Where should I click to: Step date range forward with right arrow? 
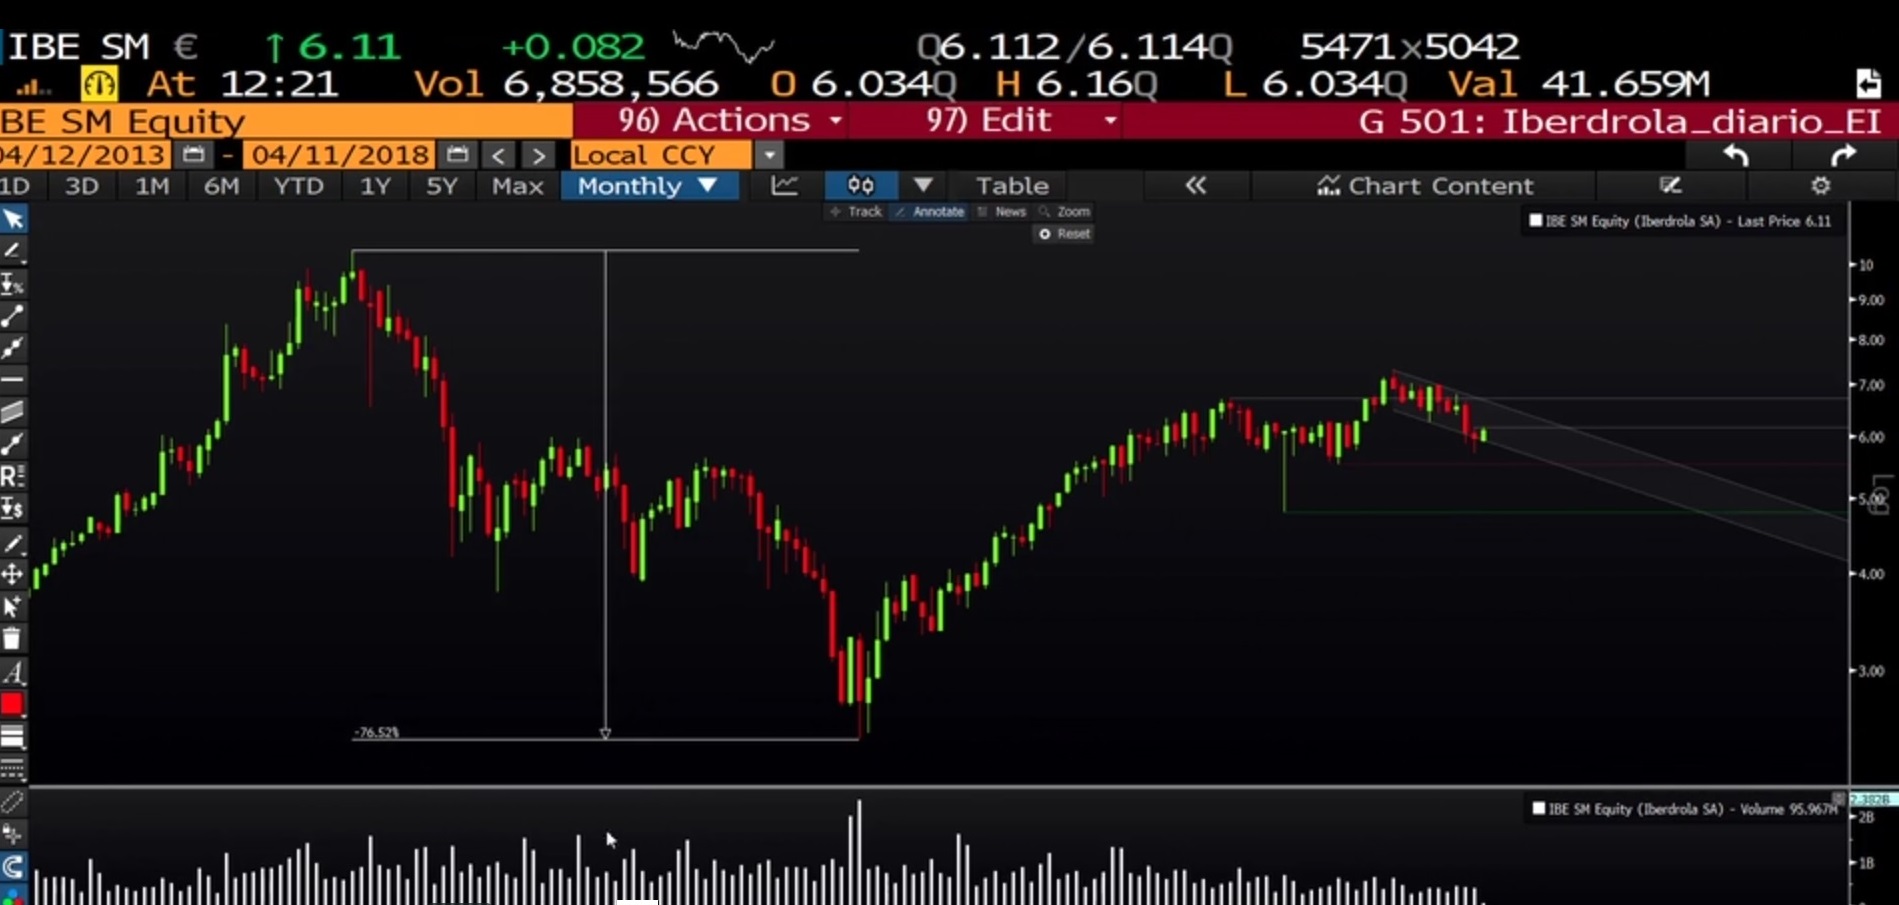(538, 156)
